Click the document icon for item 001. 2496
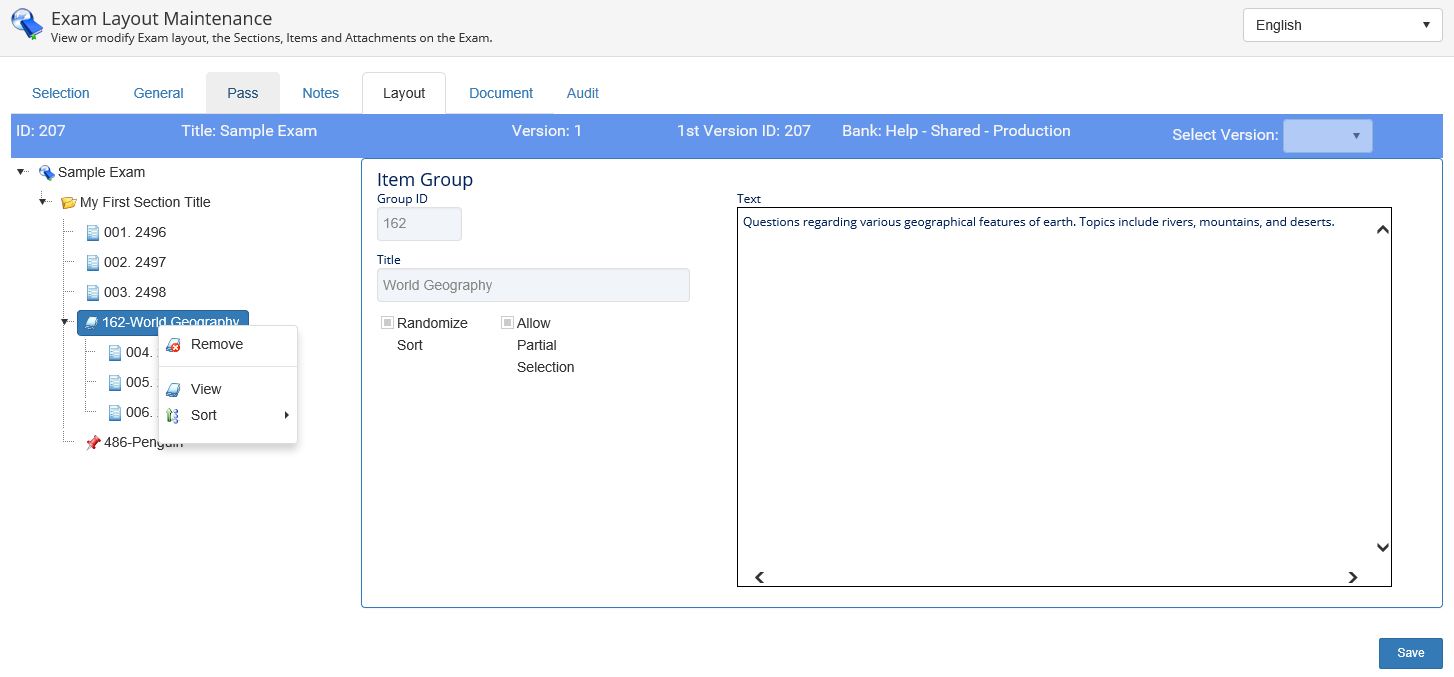The height and width of the screenshot is (677, 1454). coord(93,233)
